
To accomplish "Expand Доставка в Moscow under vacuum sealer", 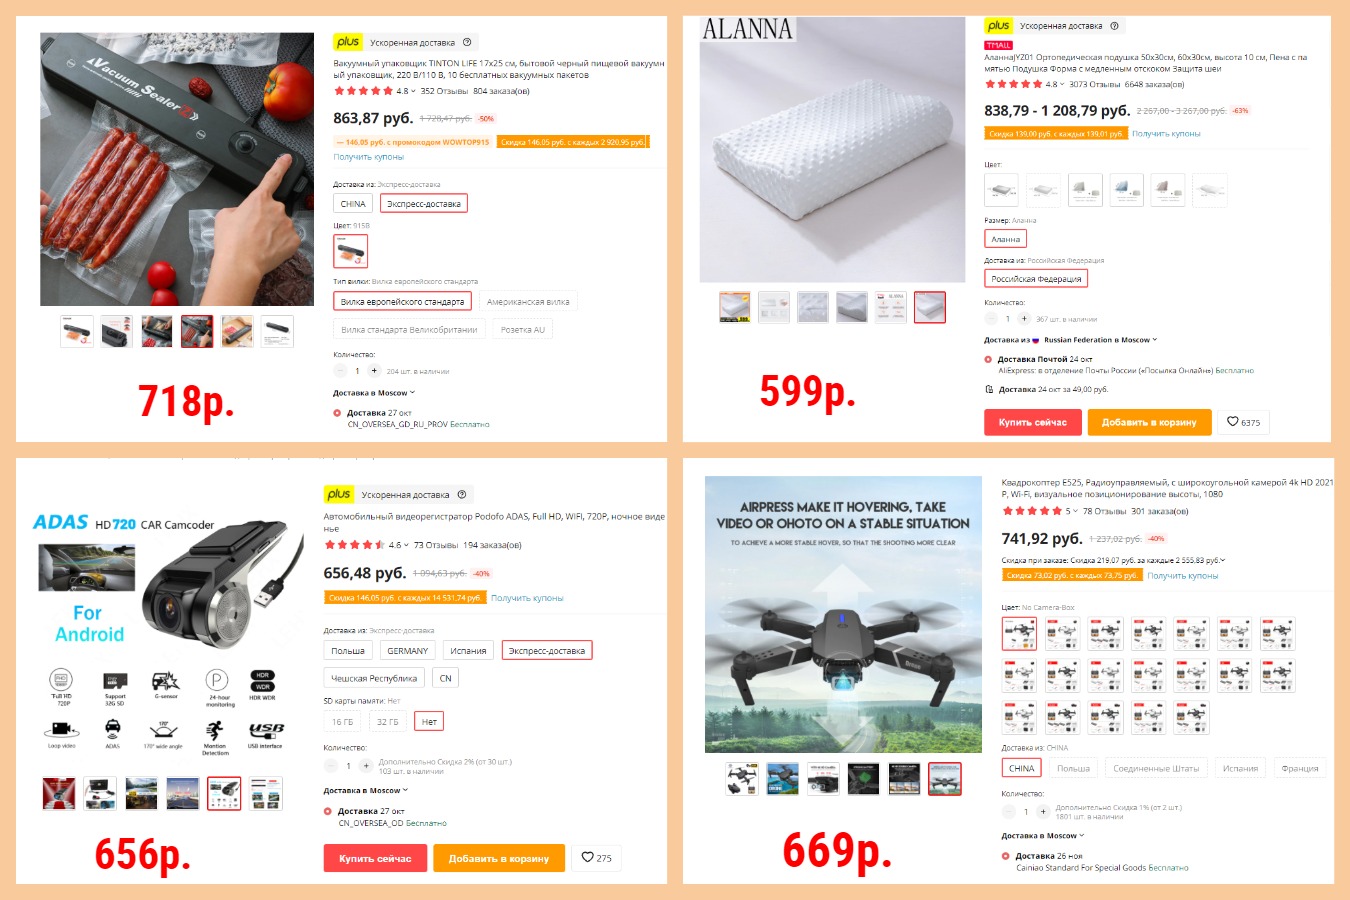I will [374, 393].
